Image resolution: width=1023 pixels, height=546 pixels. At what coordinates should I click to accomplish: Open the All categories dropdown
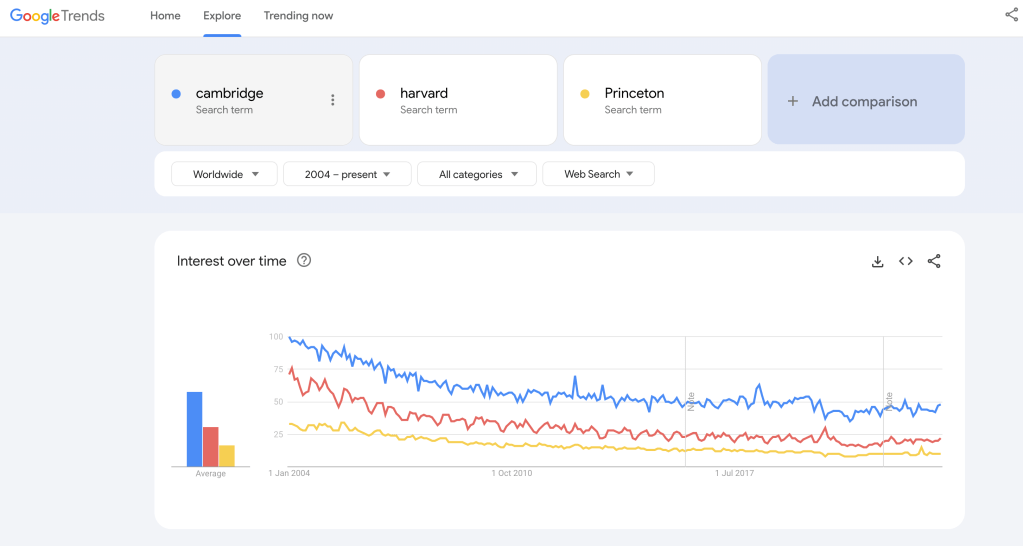[477, 174]
